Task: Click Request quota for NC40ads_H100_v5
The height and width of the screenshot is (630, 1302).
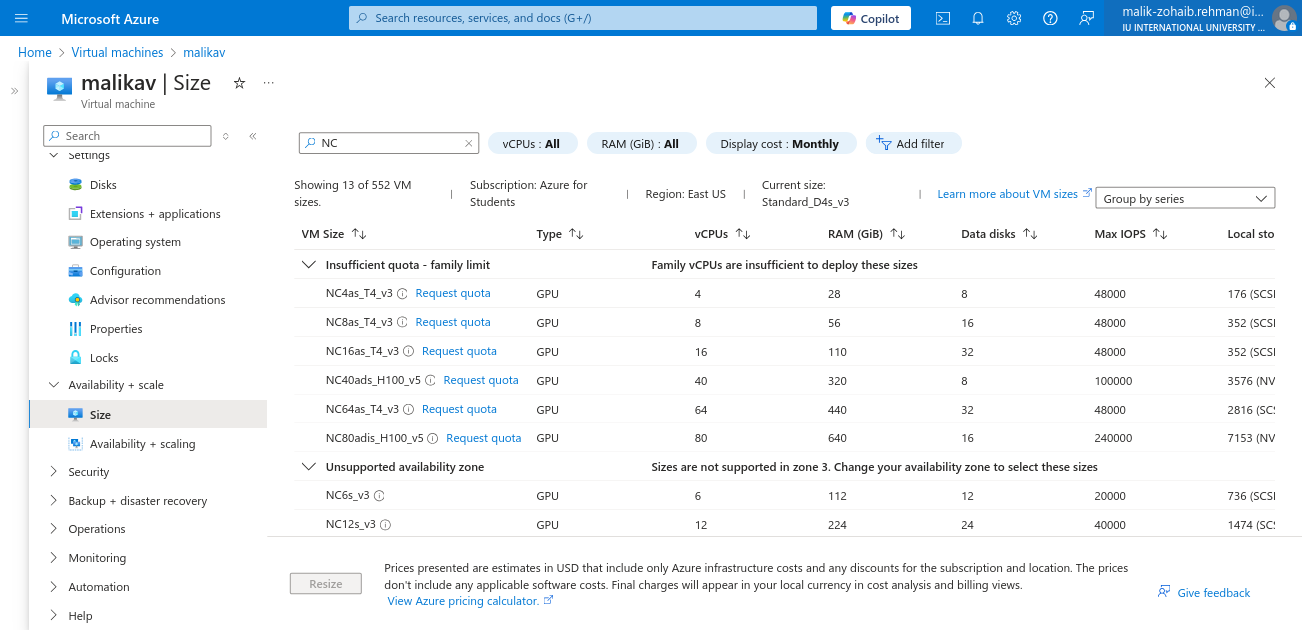Action: (x=481, y=380)
